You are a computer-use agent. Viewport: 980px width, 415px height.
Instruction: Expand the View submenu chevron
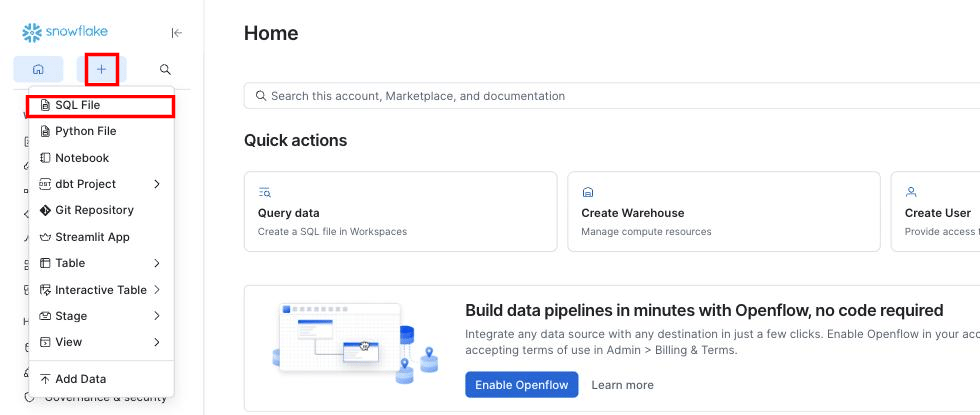coord(157,342)
